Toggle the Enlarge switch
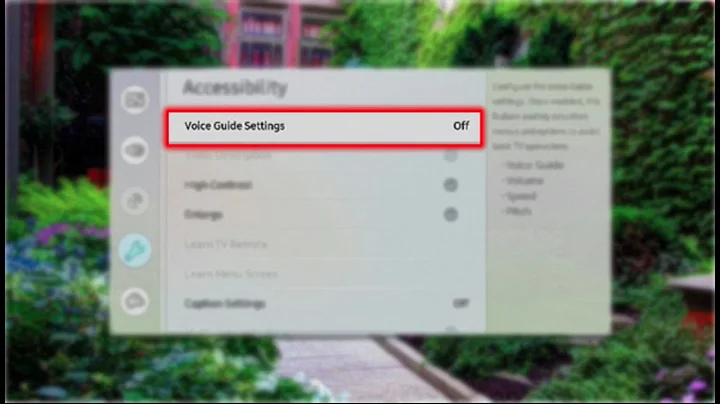 (450, 214)
